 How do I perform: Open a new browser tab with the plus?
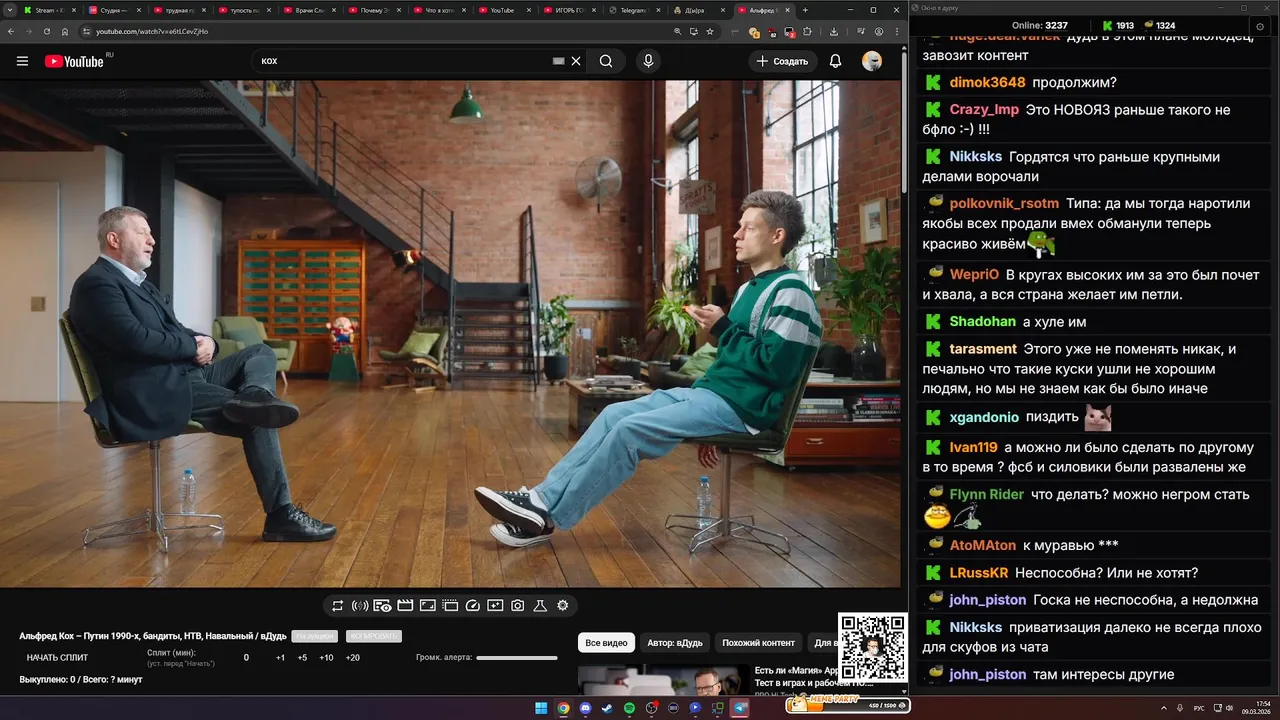(x=805, y=10)
